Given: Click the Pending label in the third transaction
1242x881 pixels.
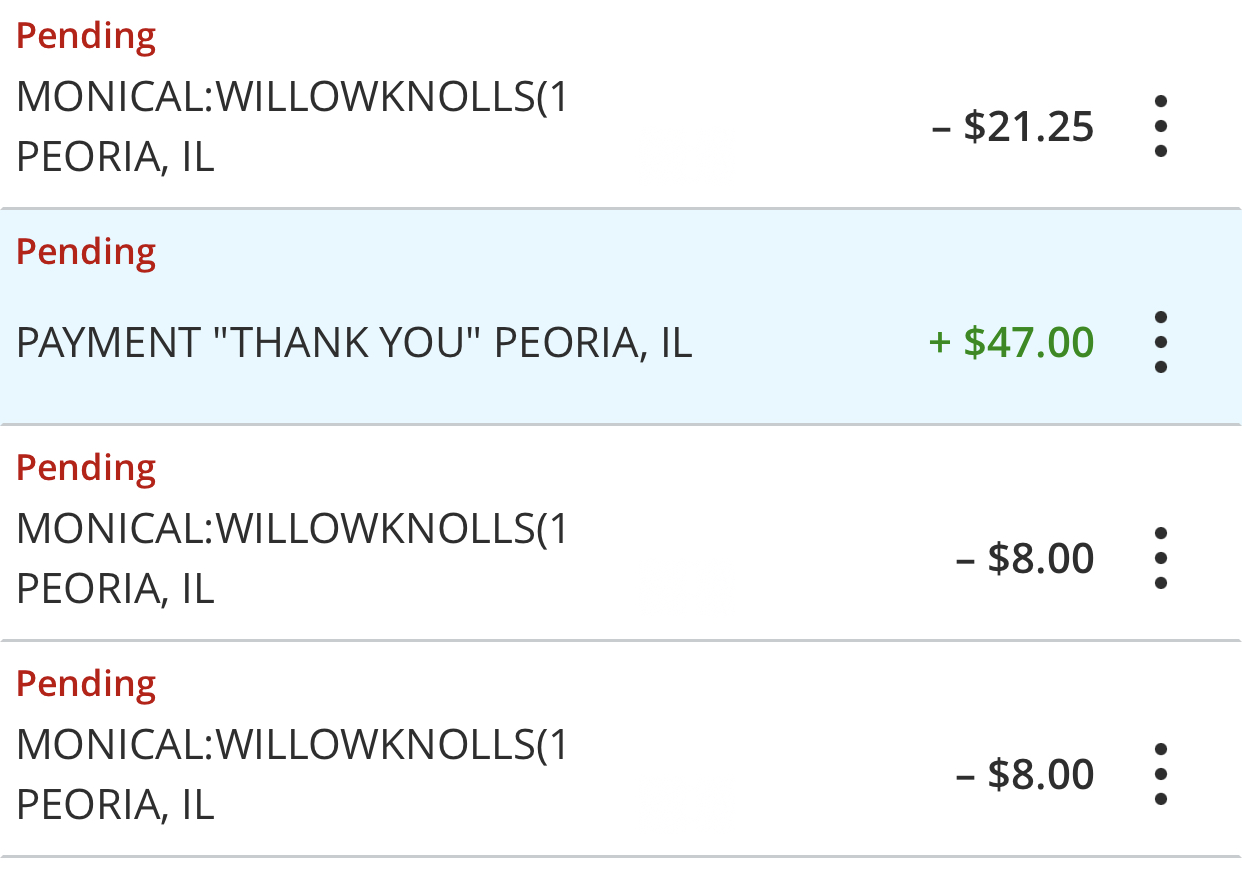Looking at the screenshot, I should [86, 468].
